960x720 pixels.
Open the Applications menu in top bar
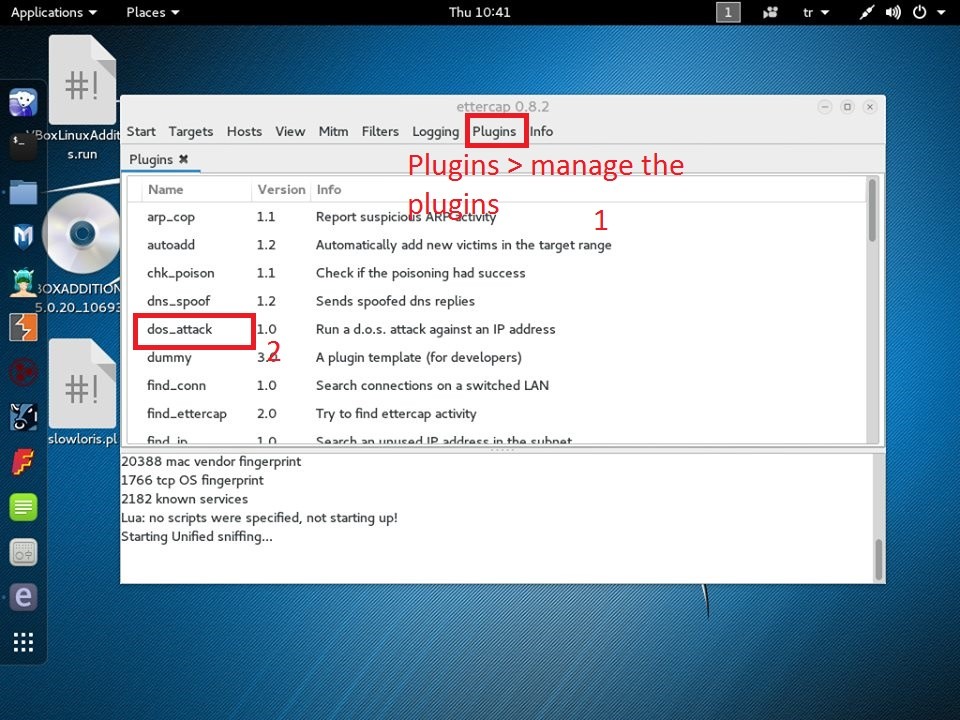coord(53,12)
